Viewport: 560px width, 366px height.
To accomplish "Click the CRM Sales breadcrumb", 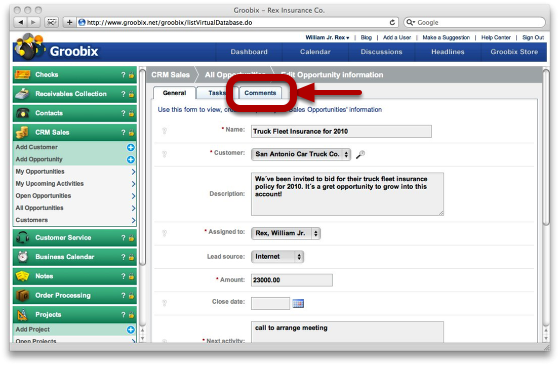I will (x=170, y=75).
